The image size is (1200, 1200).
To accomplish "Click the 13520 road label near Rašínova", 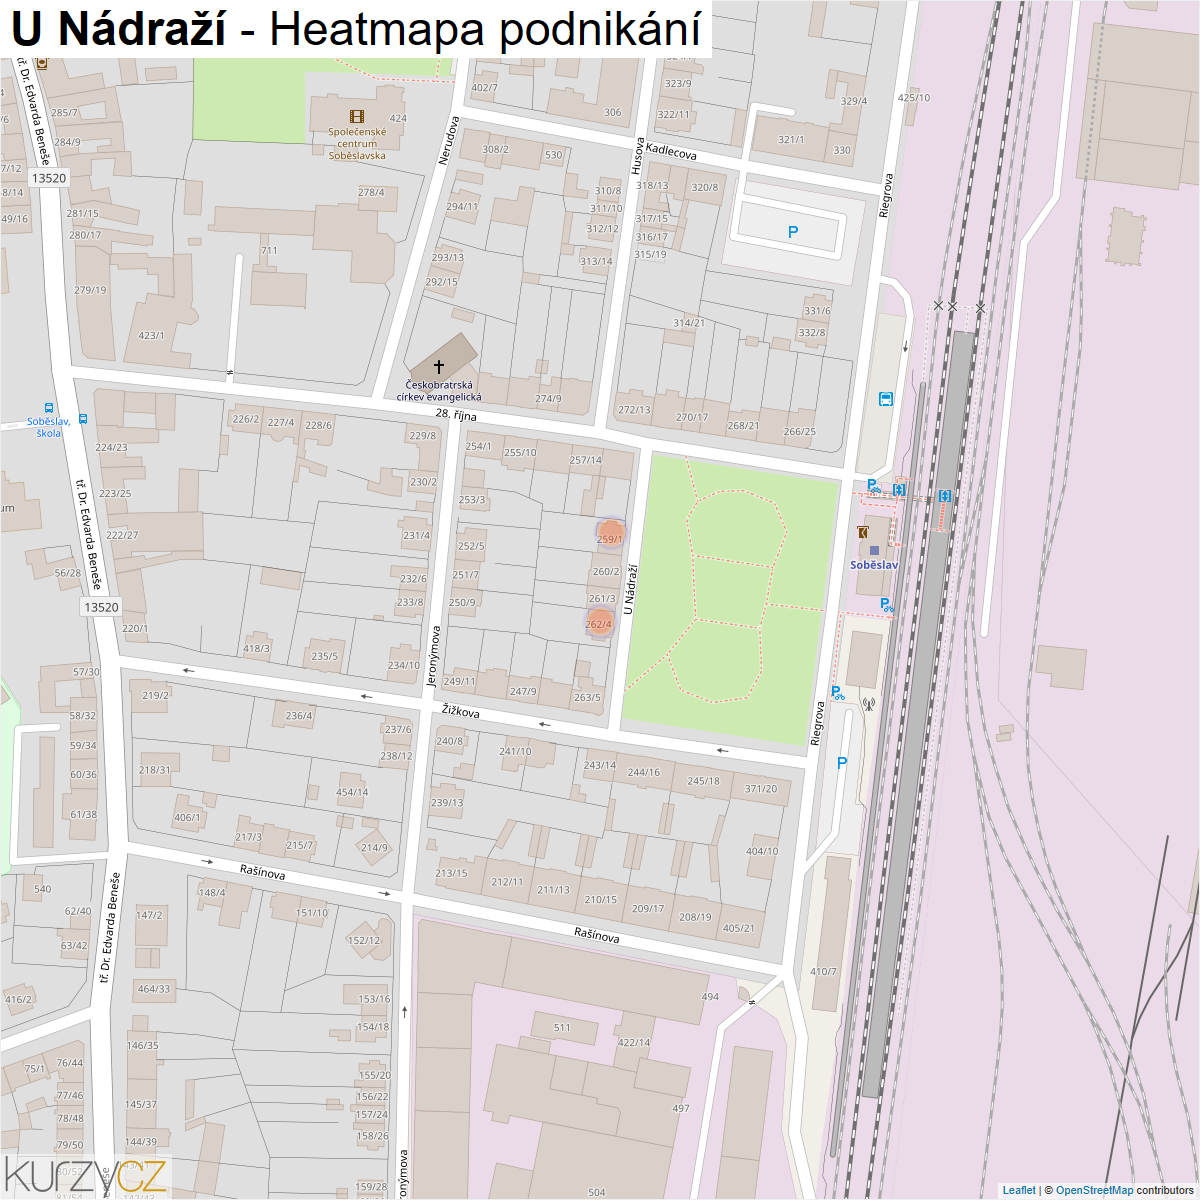I will click(101, 607).
